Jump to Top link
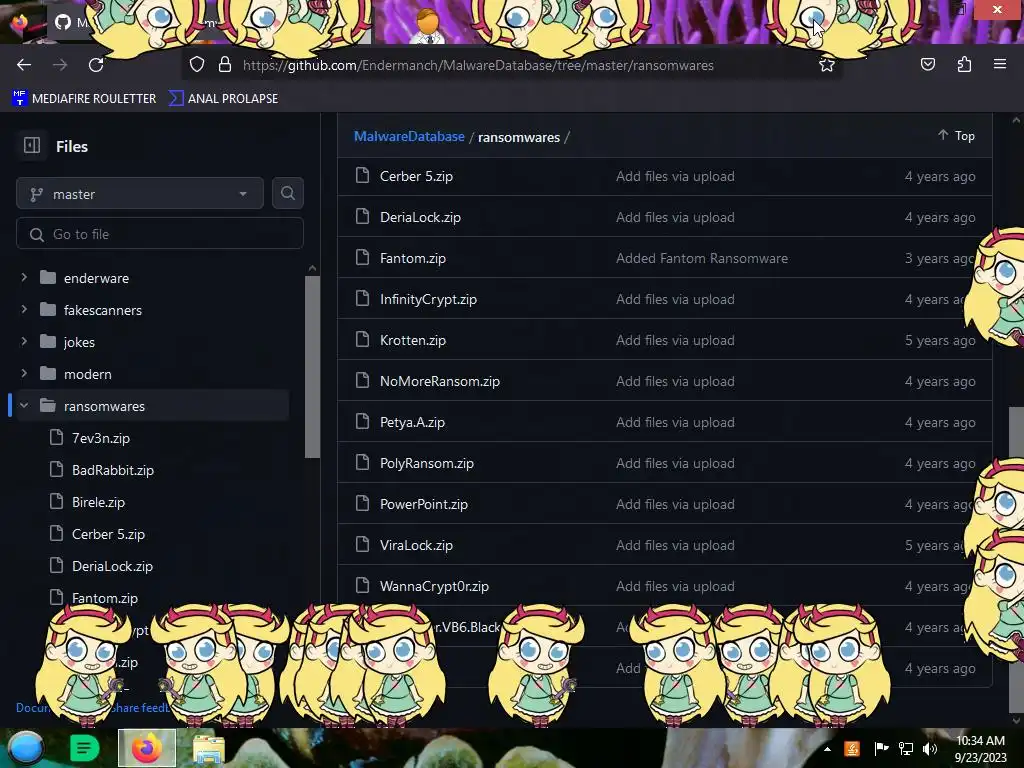This screenshot has height=768, width=1024. (957, 135)
